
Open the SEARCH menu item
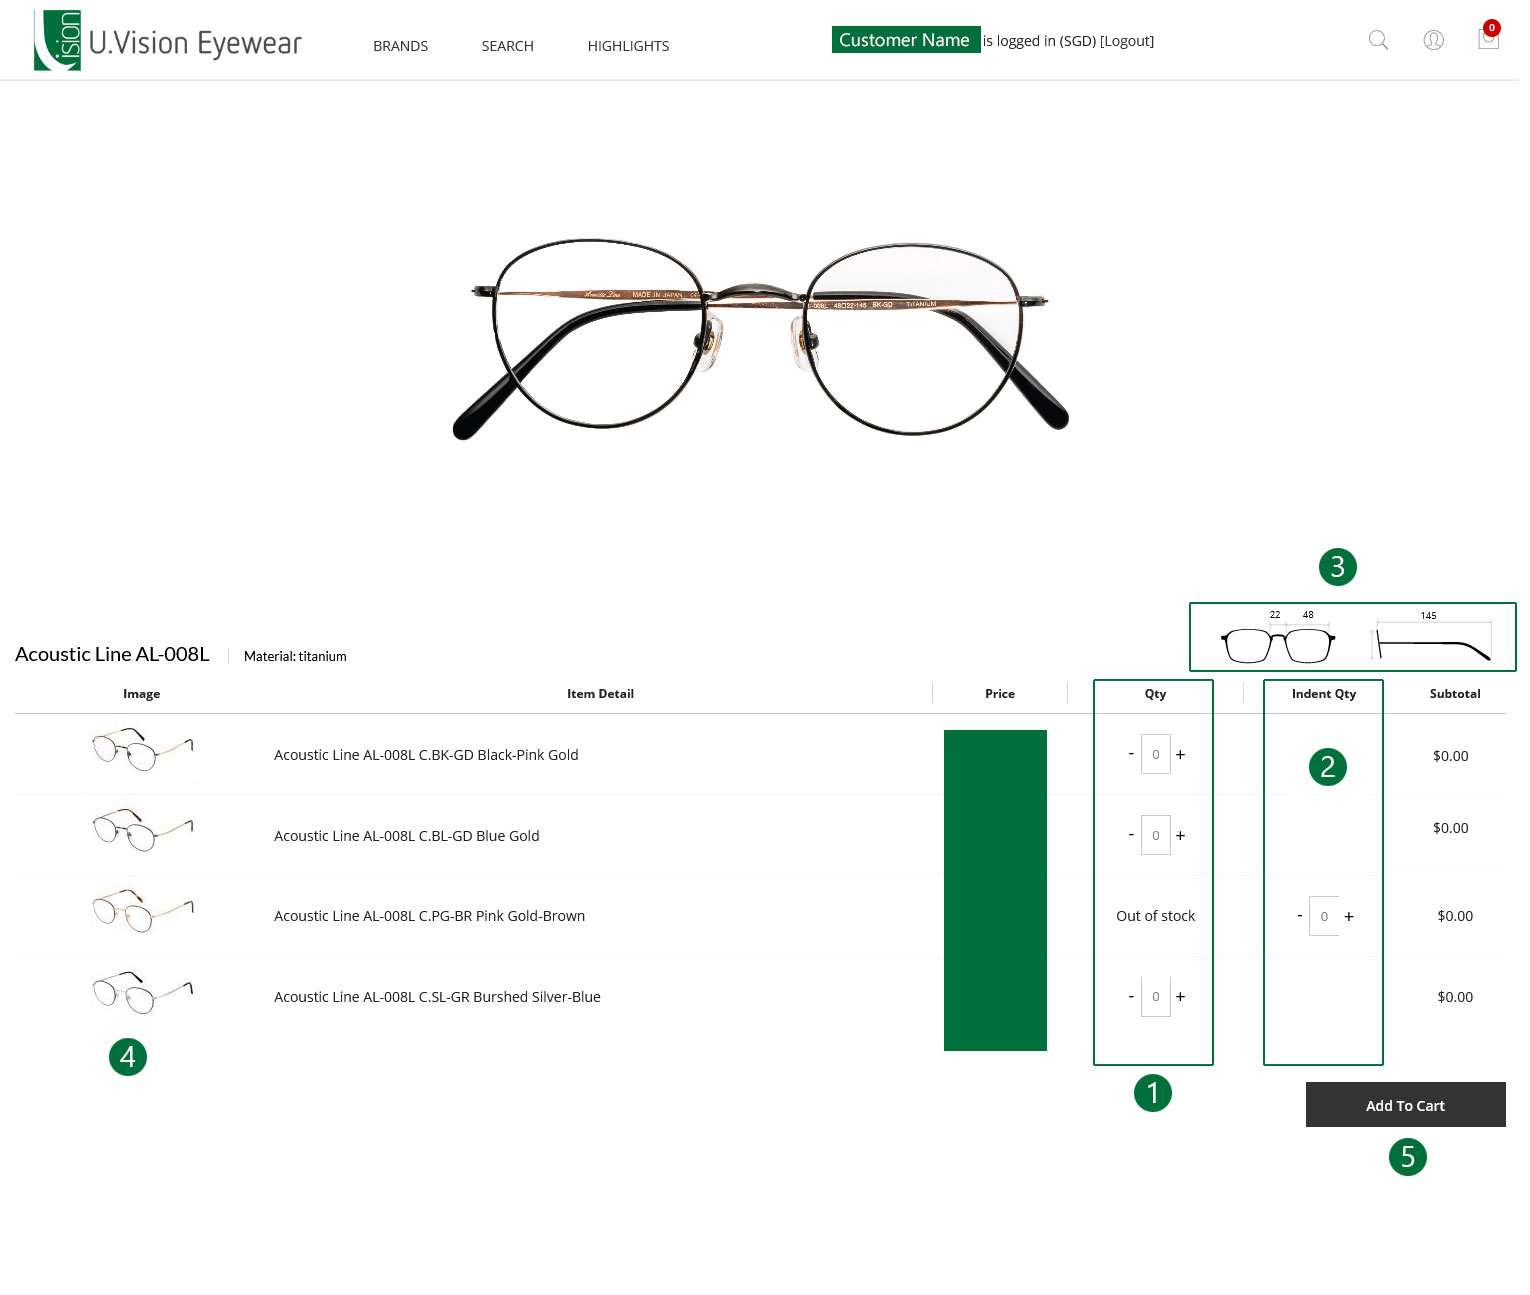[x=507, y=46]
